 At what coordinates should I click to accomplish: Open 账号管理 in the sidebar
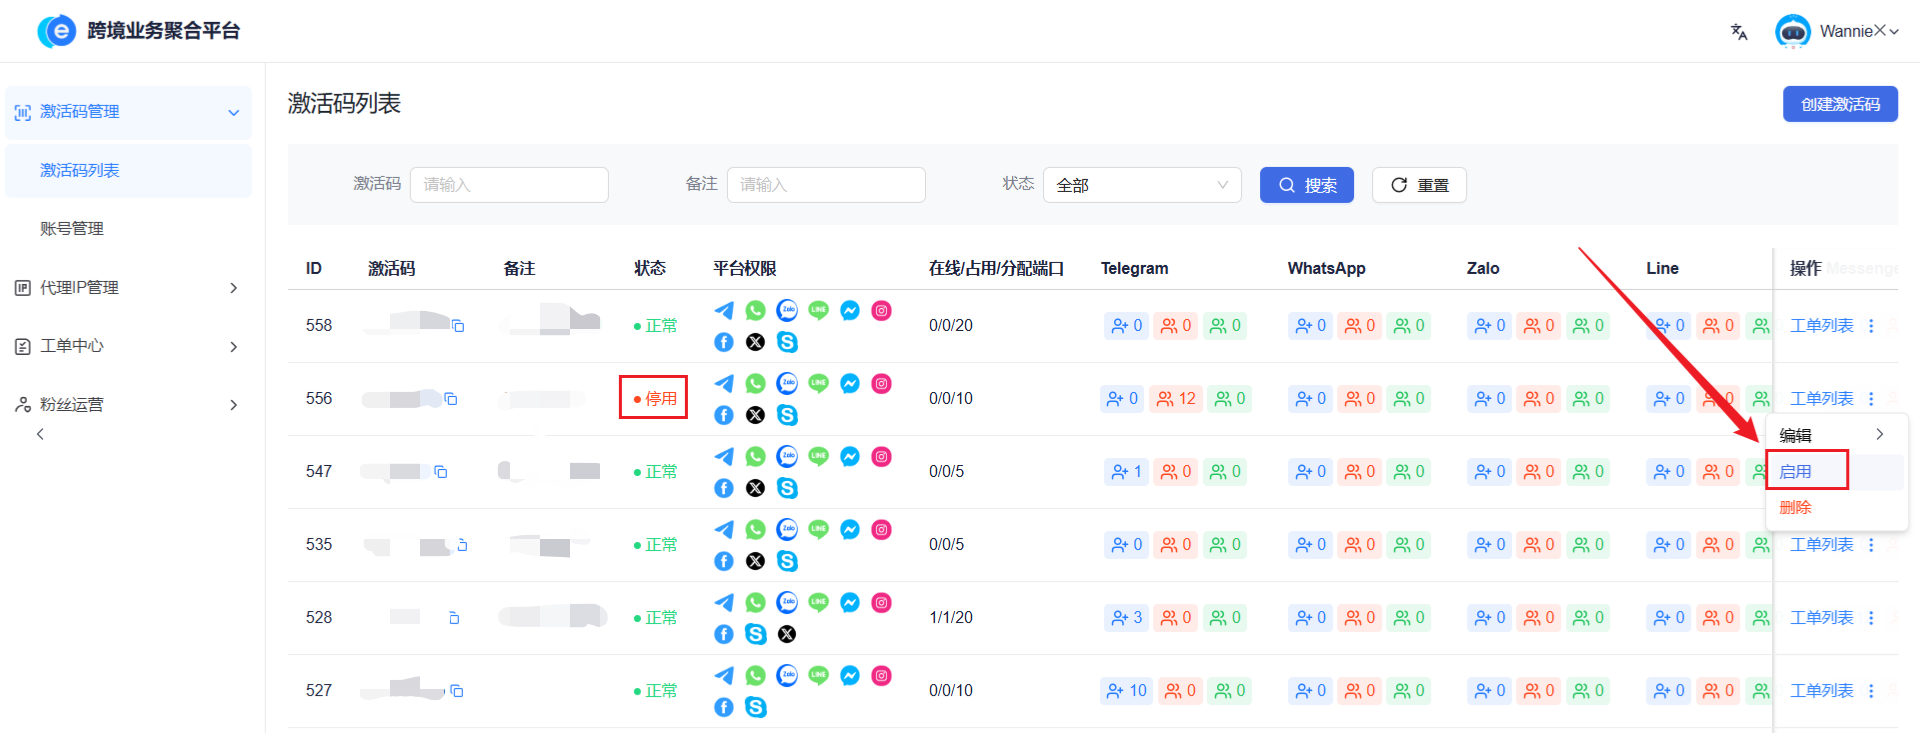[x=72, y=229]
